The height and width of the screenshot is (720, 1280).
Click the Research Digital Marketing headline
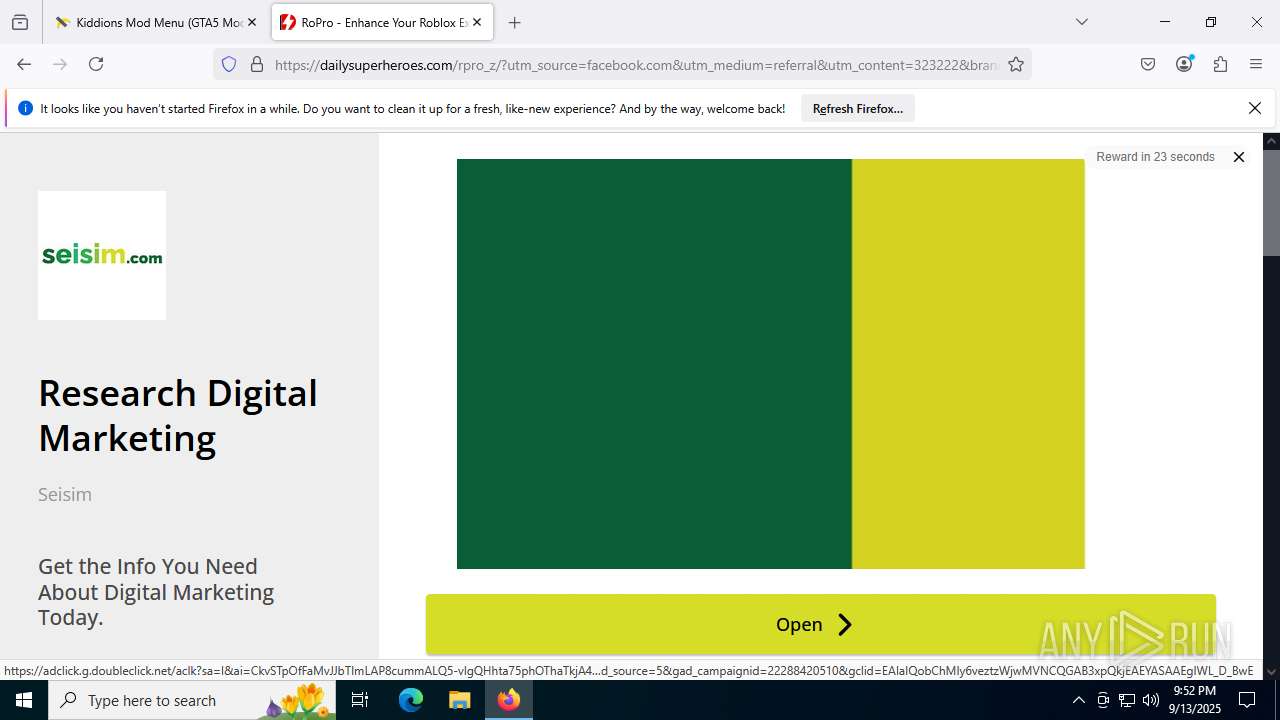click(177, 415)
